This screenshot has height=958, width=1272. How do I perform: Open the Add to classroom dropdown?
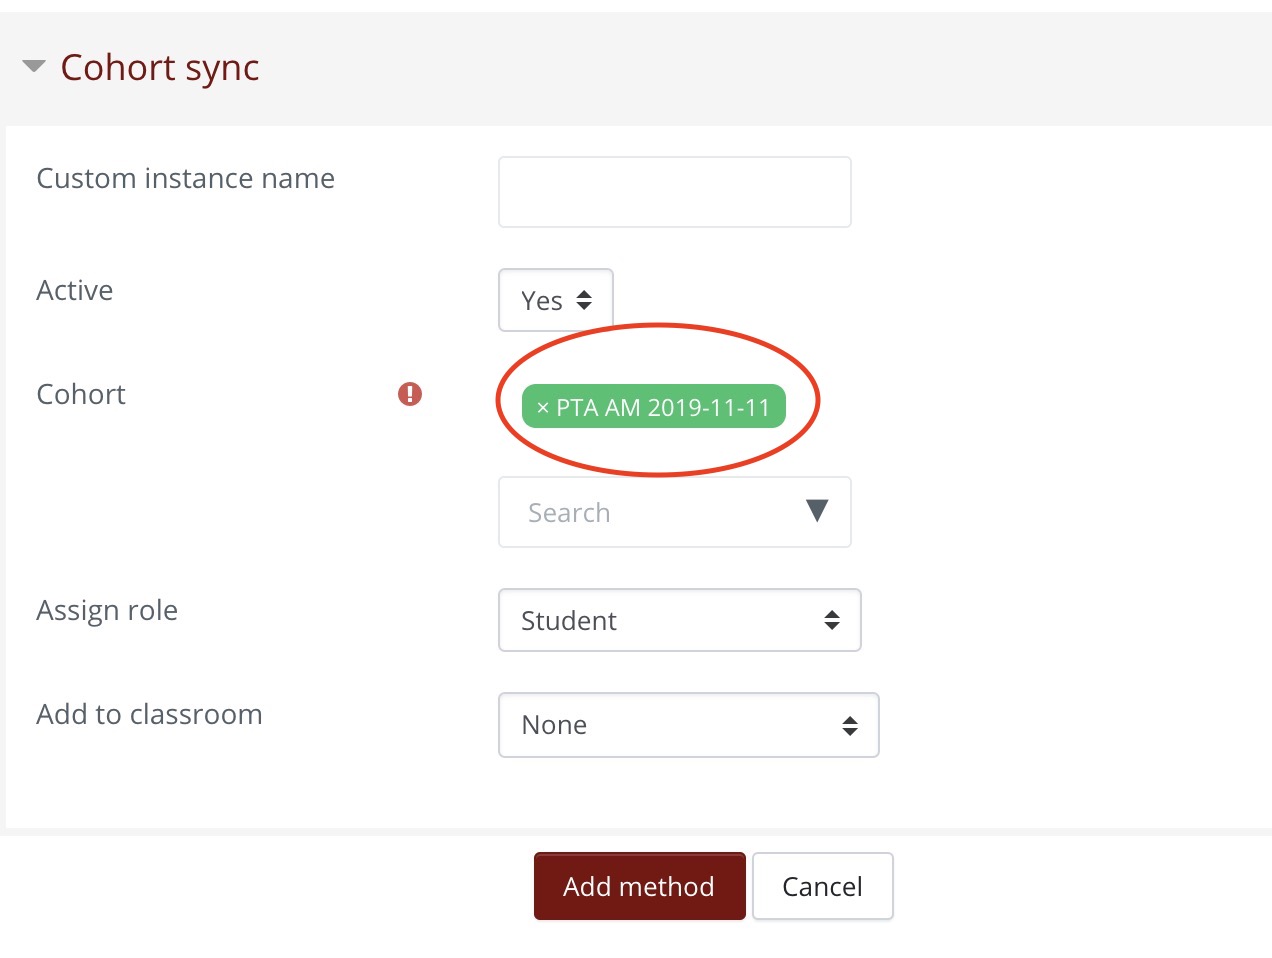point(688,725)
